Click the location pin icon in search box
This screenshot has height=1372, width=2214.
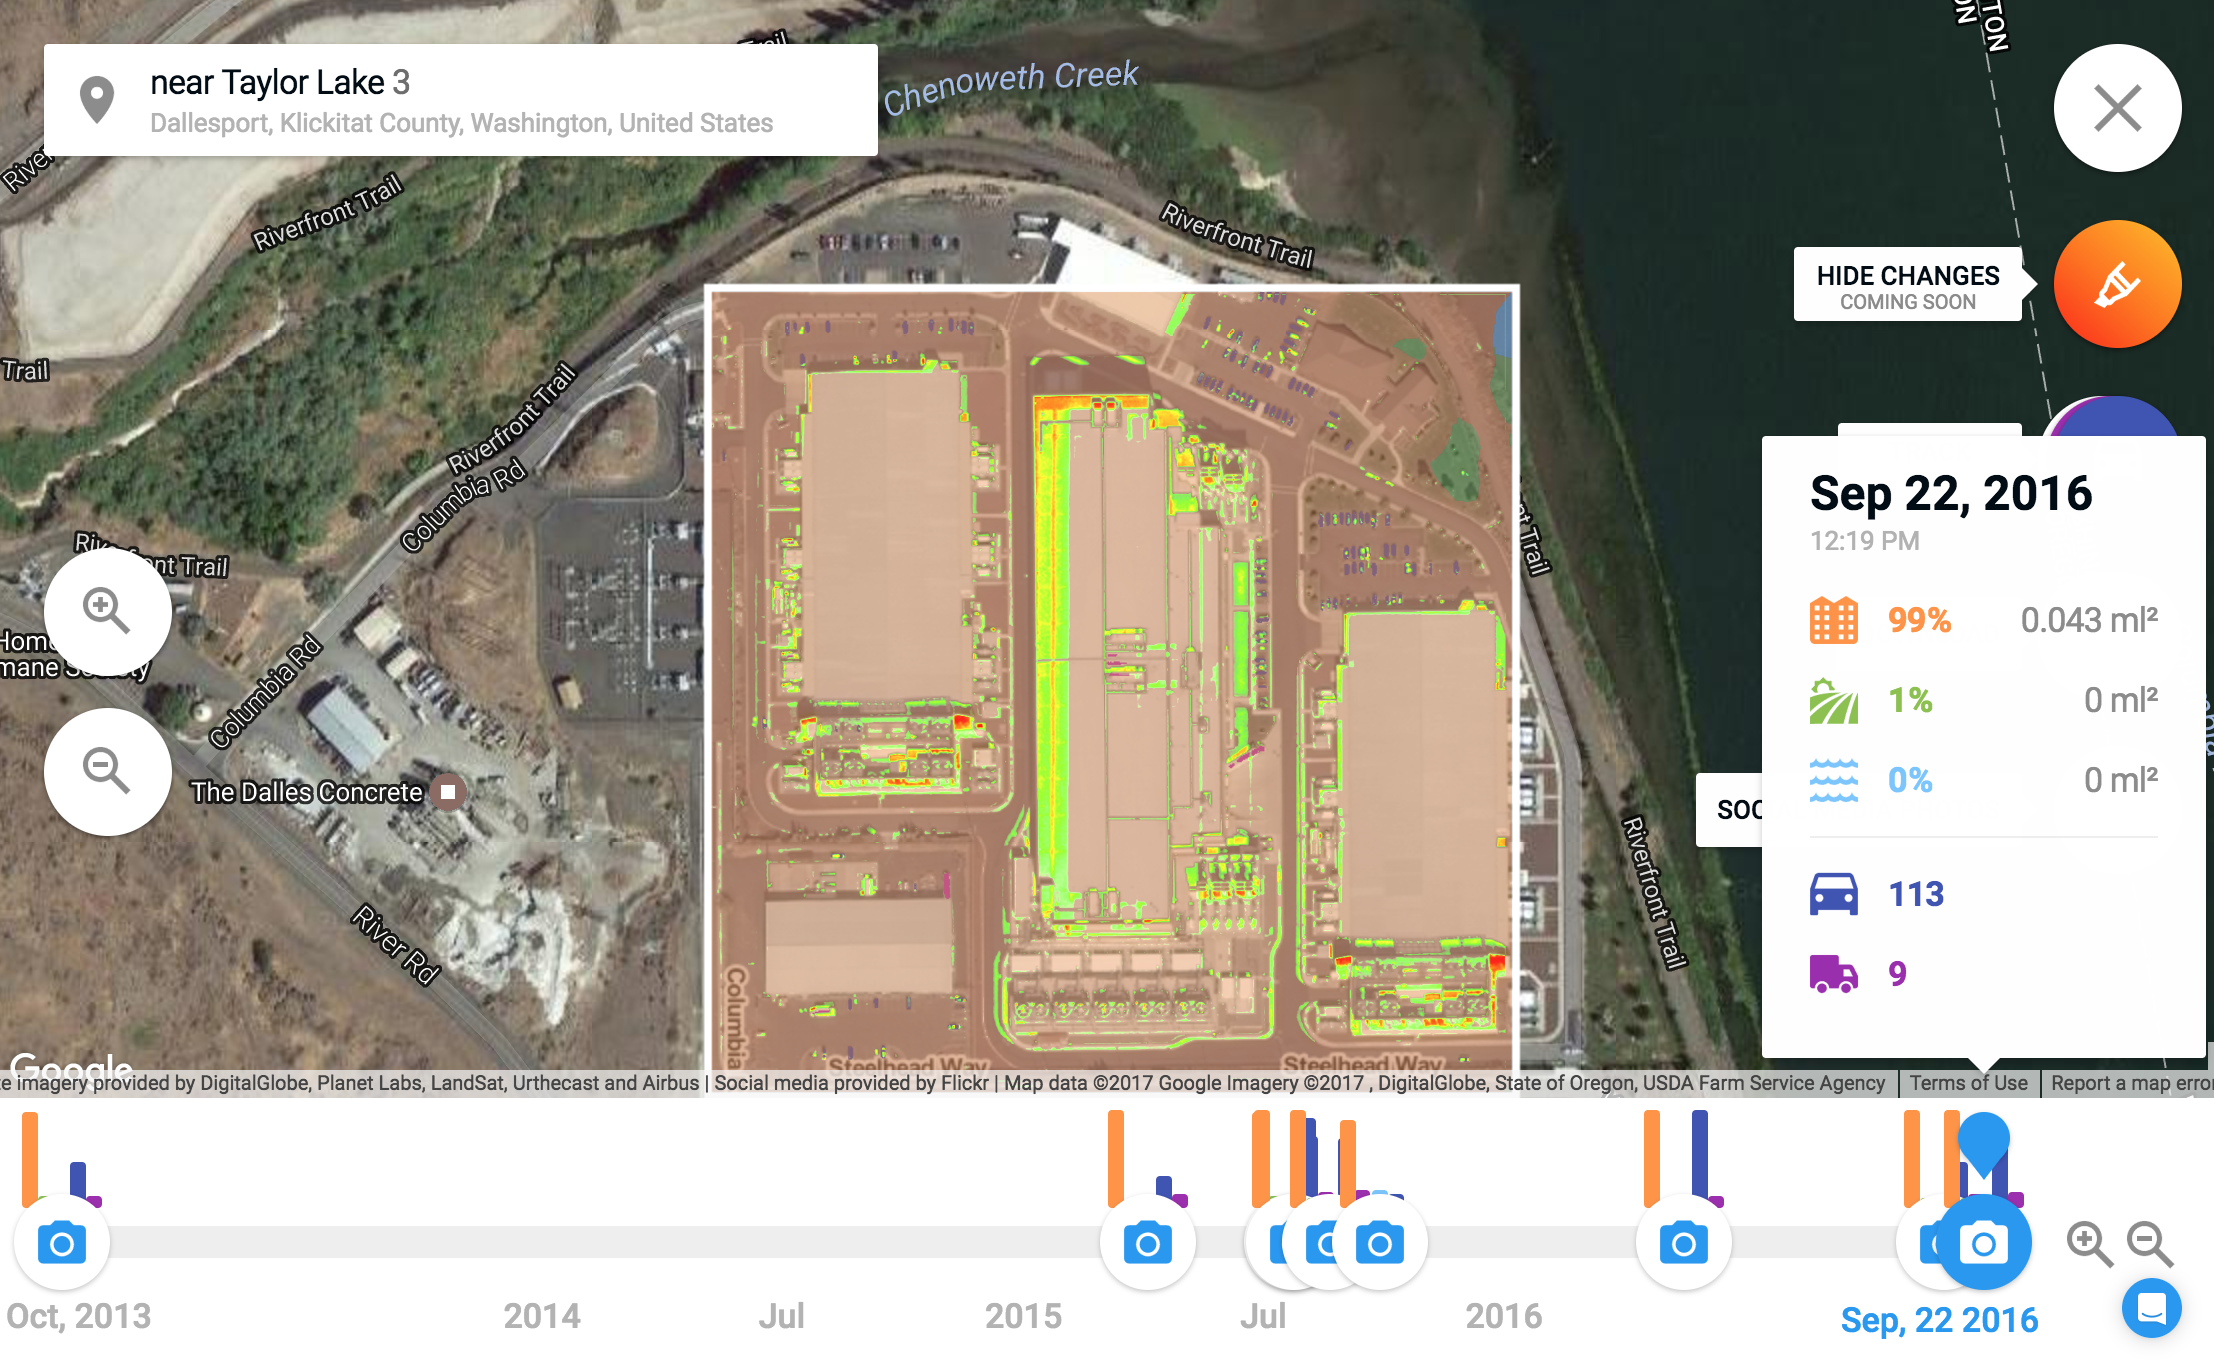pyautogui.click(x=97, y=100)
